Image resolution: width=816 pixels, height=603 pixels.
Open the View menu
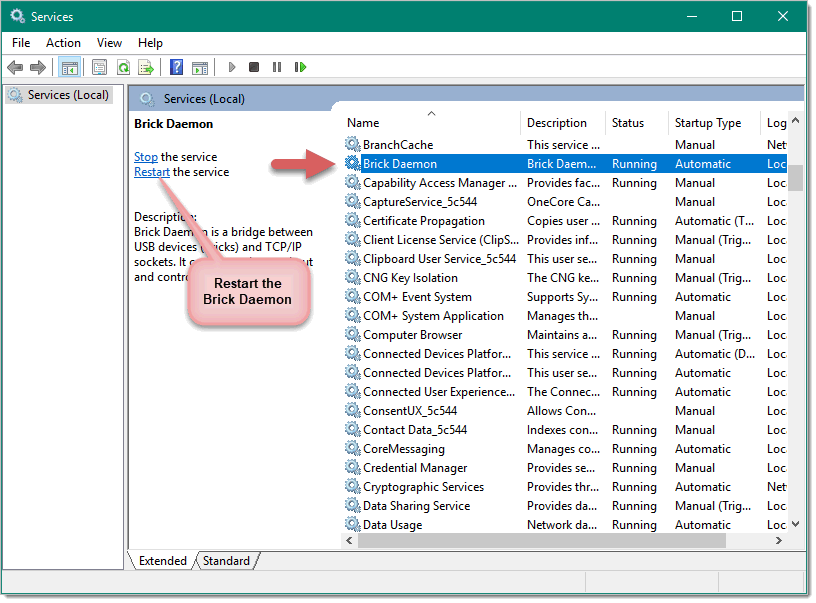click(109, 43)
